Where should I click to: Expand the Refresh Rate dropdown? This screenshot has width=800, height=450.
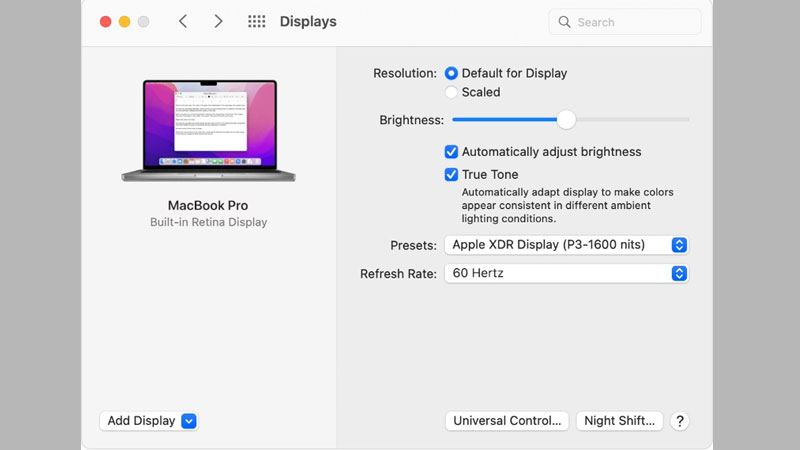566,273
